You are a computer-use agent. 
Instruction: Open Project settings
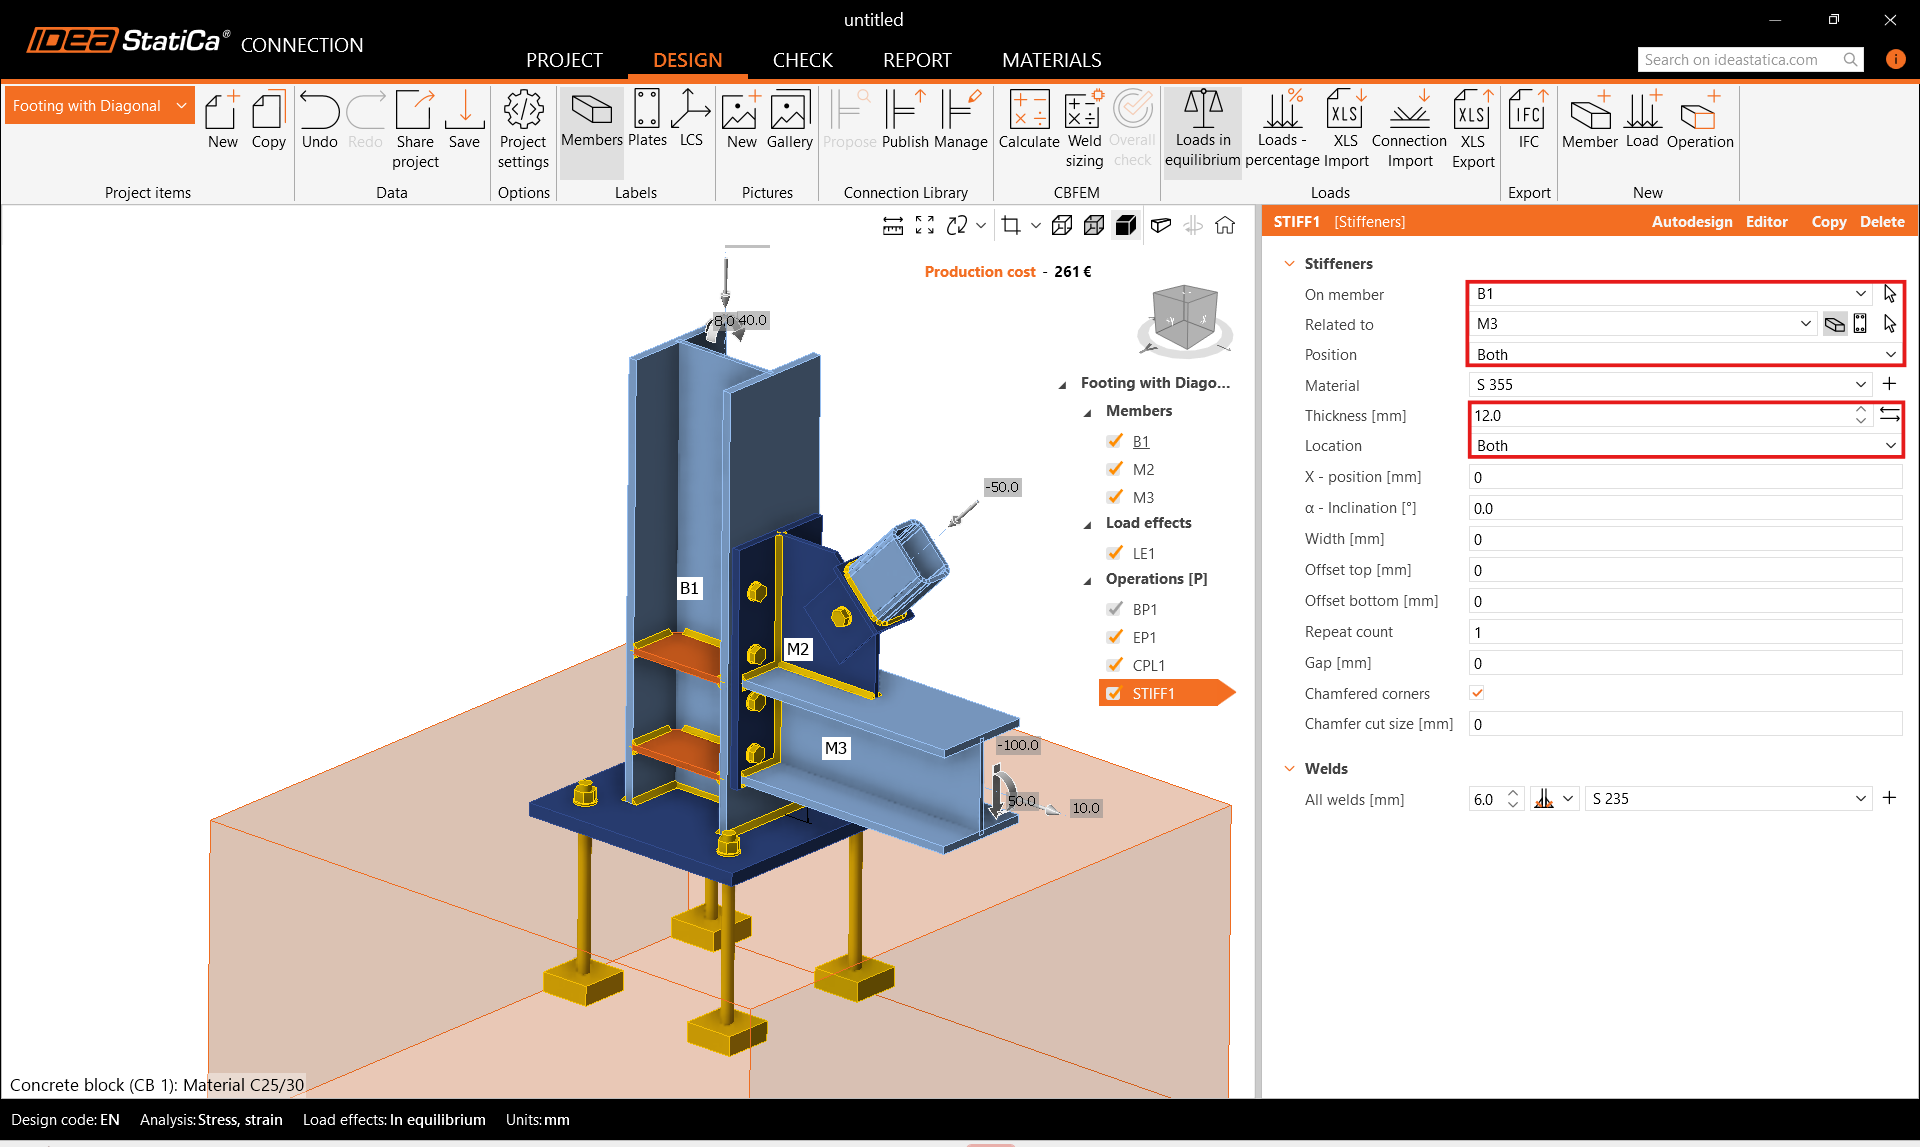pos(523,130)
